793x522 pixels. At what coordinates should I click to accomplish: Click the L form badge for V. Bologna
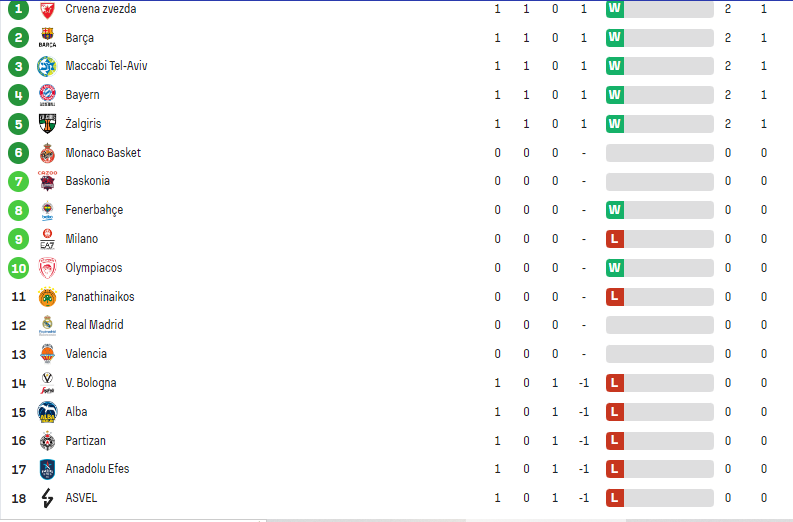(614, 383)
